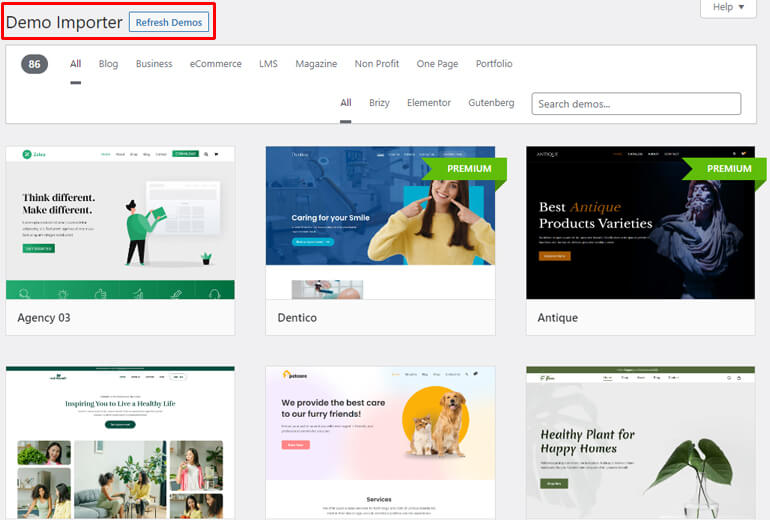Click the Refresh Demos button
Image resolution: width=770 pixels, height=520 pixels.
pos(168,23)
